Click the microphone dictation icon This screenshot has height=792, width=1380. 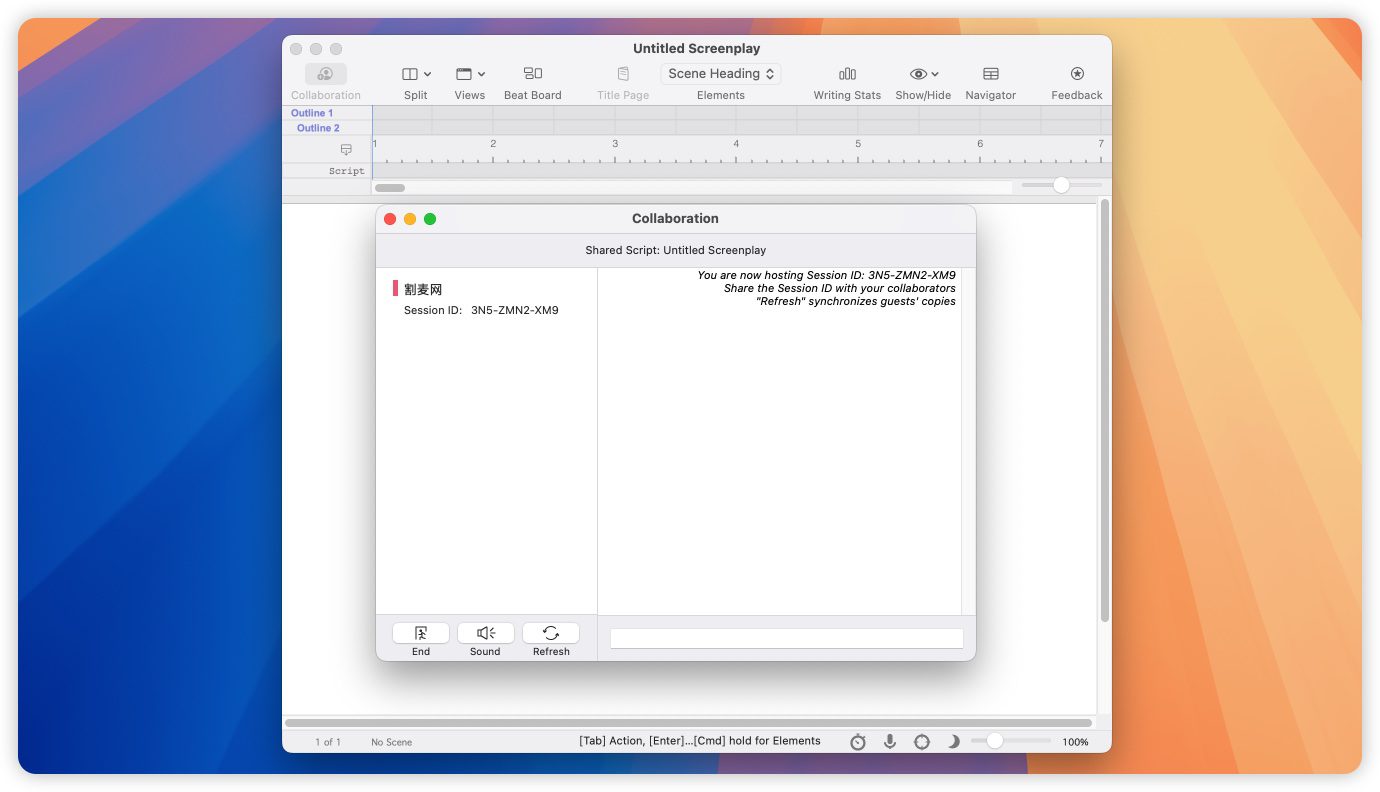pyautogui.click(x=889, y=742)
